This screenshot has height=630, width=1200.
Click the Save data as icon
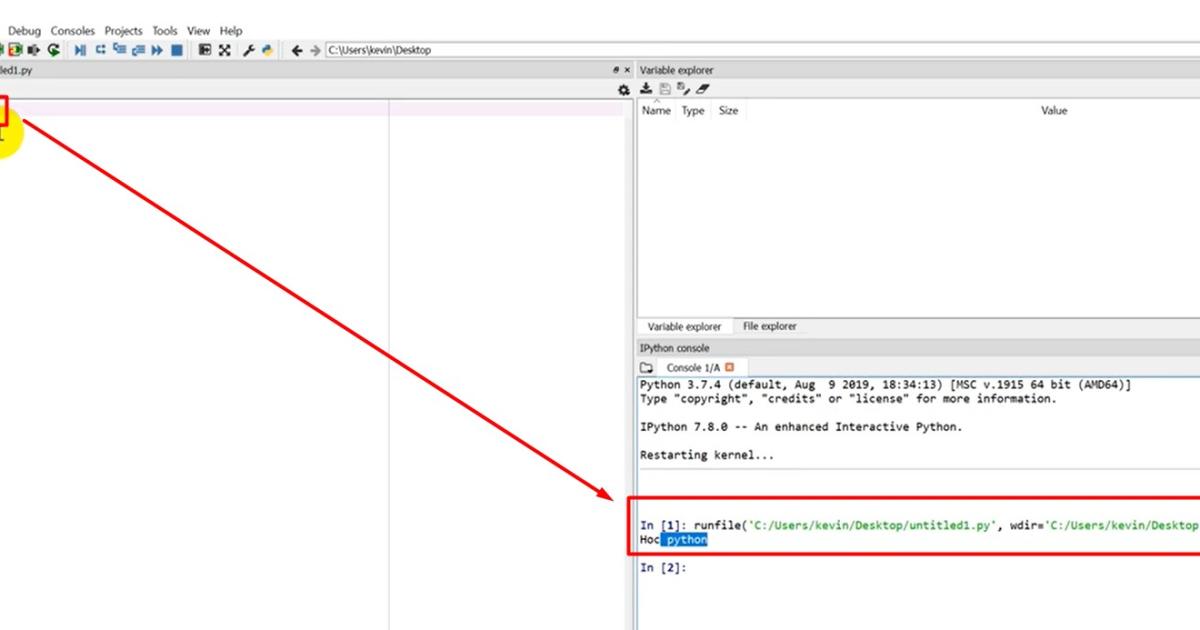pyautogui.click(x=683, y=89)
